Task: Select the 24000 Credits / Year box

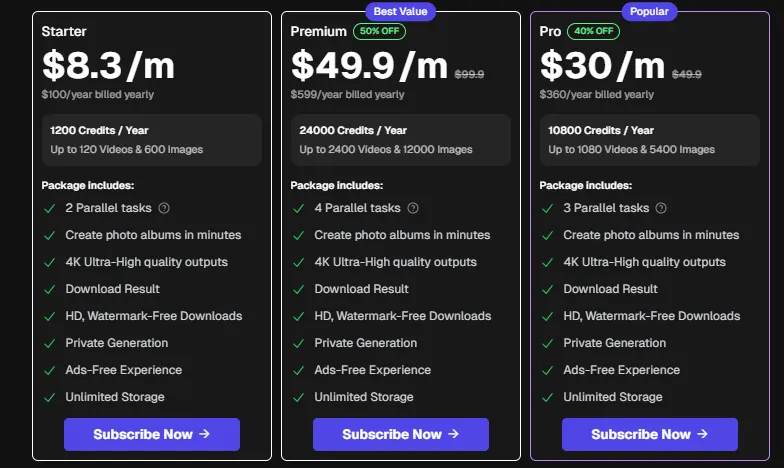Action: 400,140
